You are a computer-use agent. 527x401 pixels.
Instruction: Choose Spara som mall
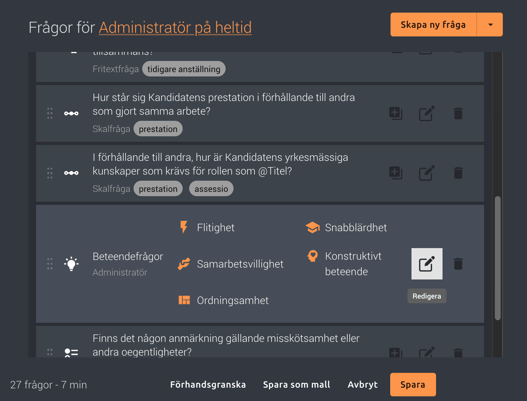coord(296,385)
